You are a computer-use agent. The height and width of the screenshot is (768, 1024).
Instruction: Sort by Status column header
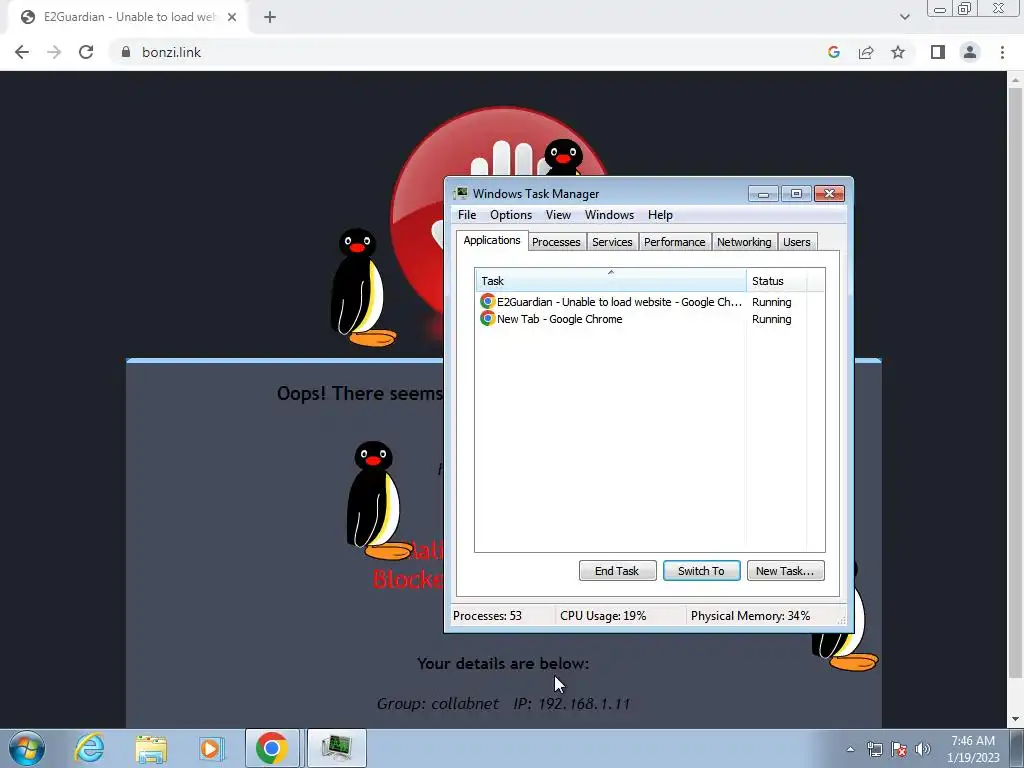777,281
